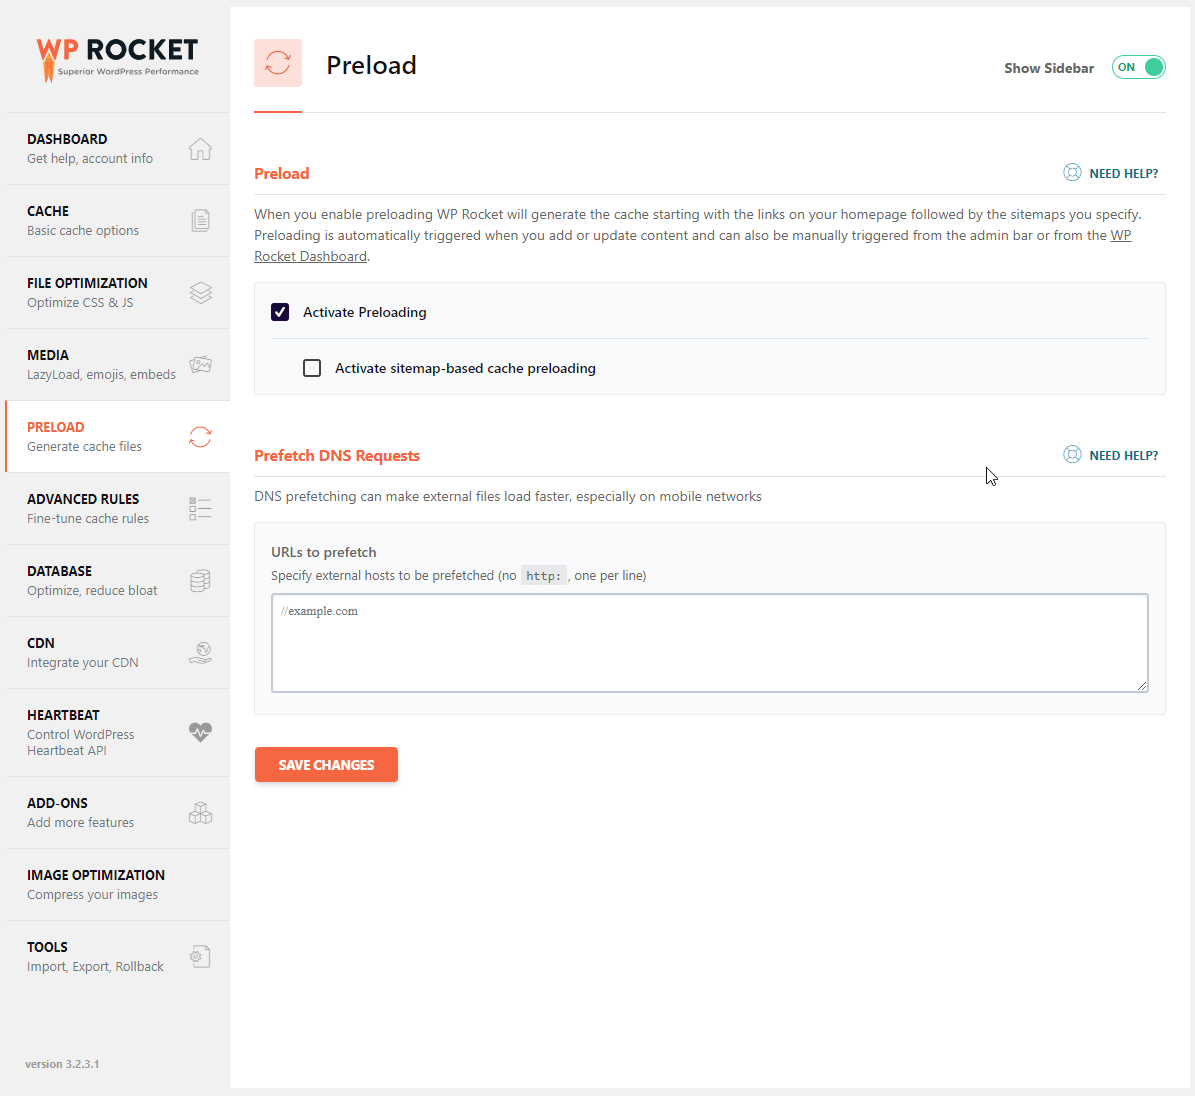Click the Database stack icon

tap(200, 581)
